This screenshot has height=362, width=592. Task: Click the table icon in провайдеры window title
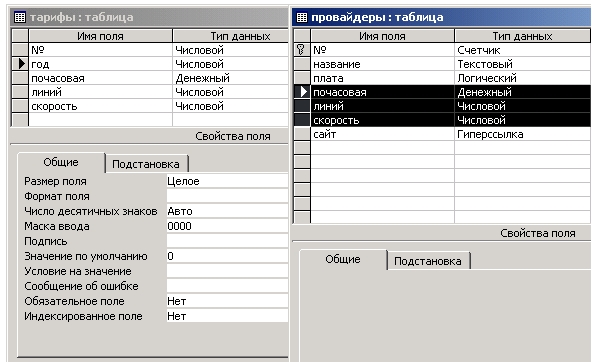[302, 17]
